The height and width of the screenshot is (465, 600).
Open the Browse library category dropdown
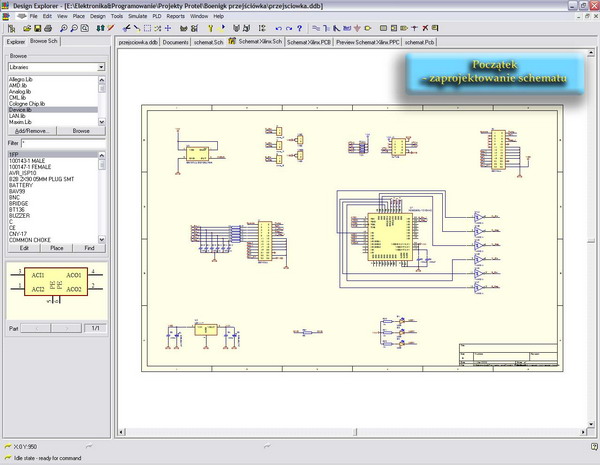pyautogui.click(x=101, y=67)
